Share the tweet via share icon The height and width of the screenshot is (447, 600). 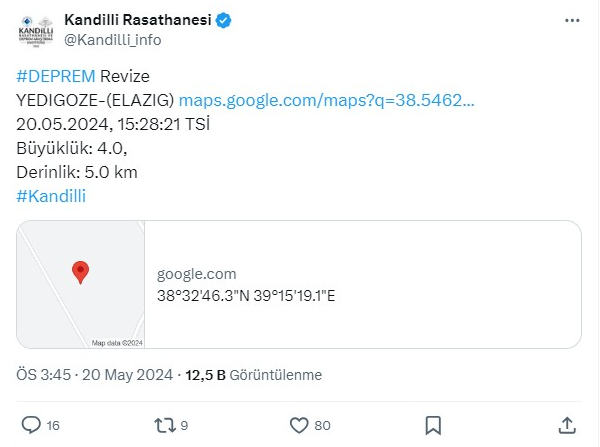click(x=566, y=425)
